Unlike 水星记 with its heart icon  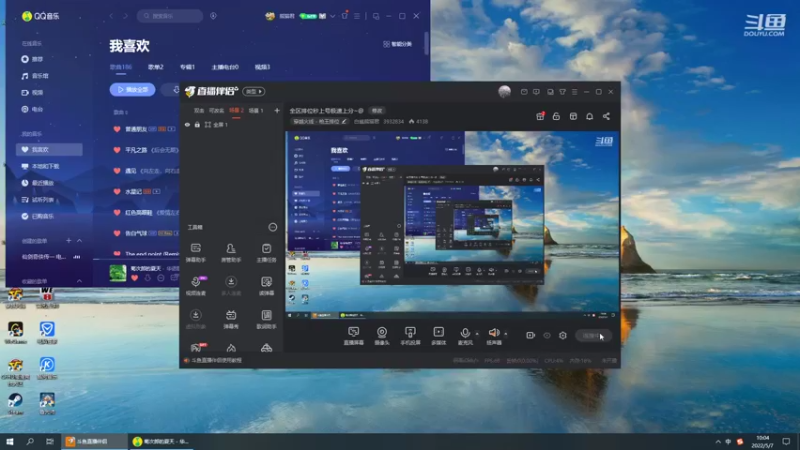(x=117, y=191)
